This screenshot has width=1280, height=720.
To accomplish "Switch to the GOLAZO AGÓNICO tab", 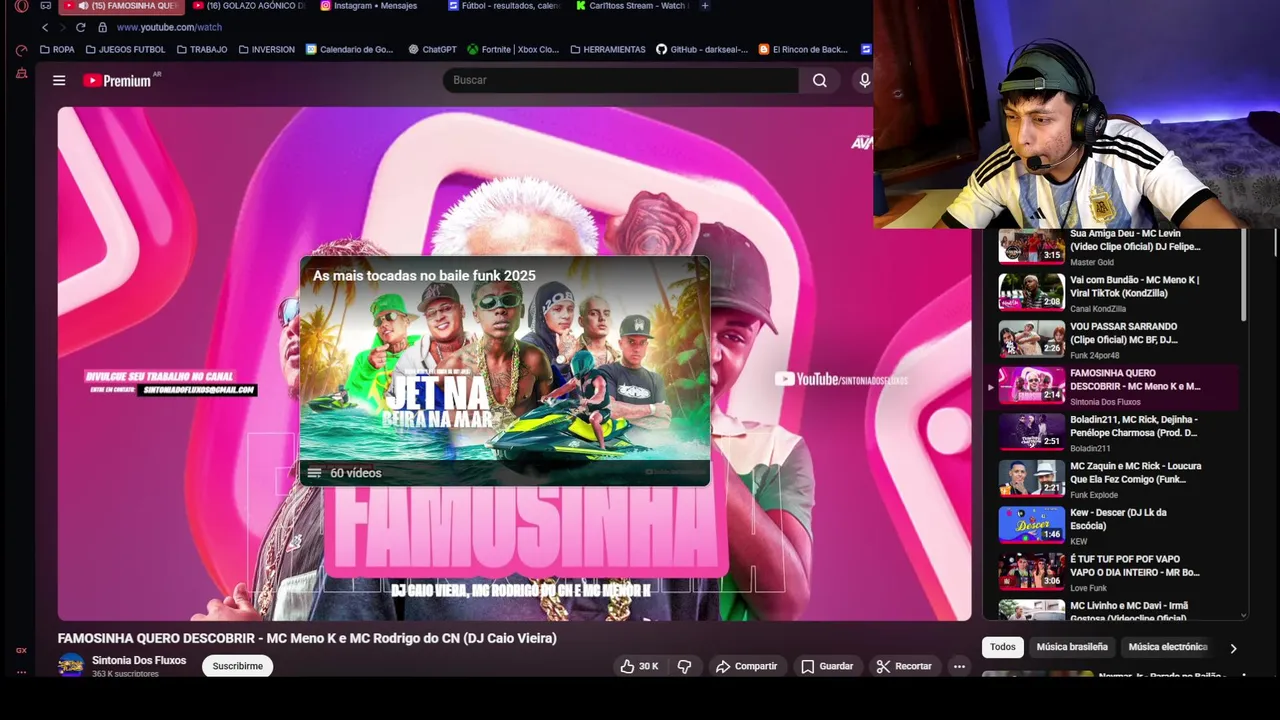I will [x=249, y=6].
